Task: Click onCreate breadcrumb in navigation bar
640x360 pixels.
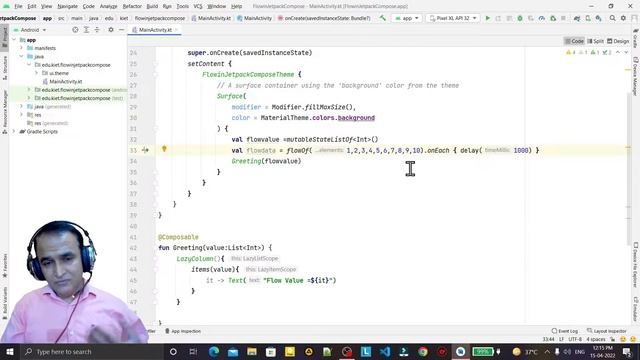Action: click(x=324, y=18)
